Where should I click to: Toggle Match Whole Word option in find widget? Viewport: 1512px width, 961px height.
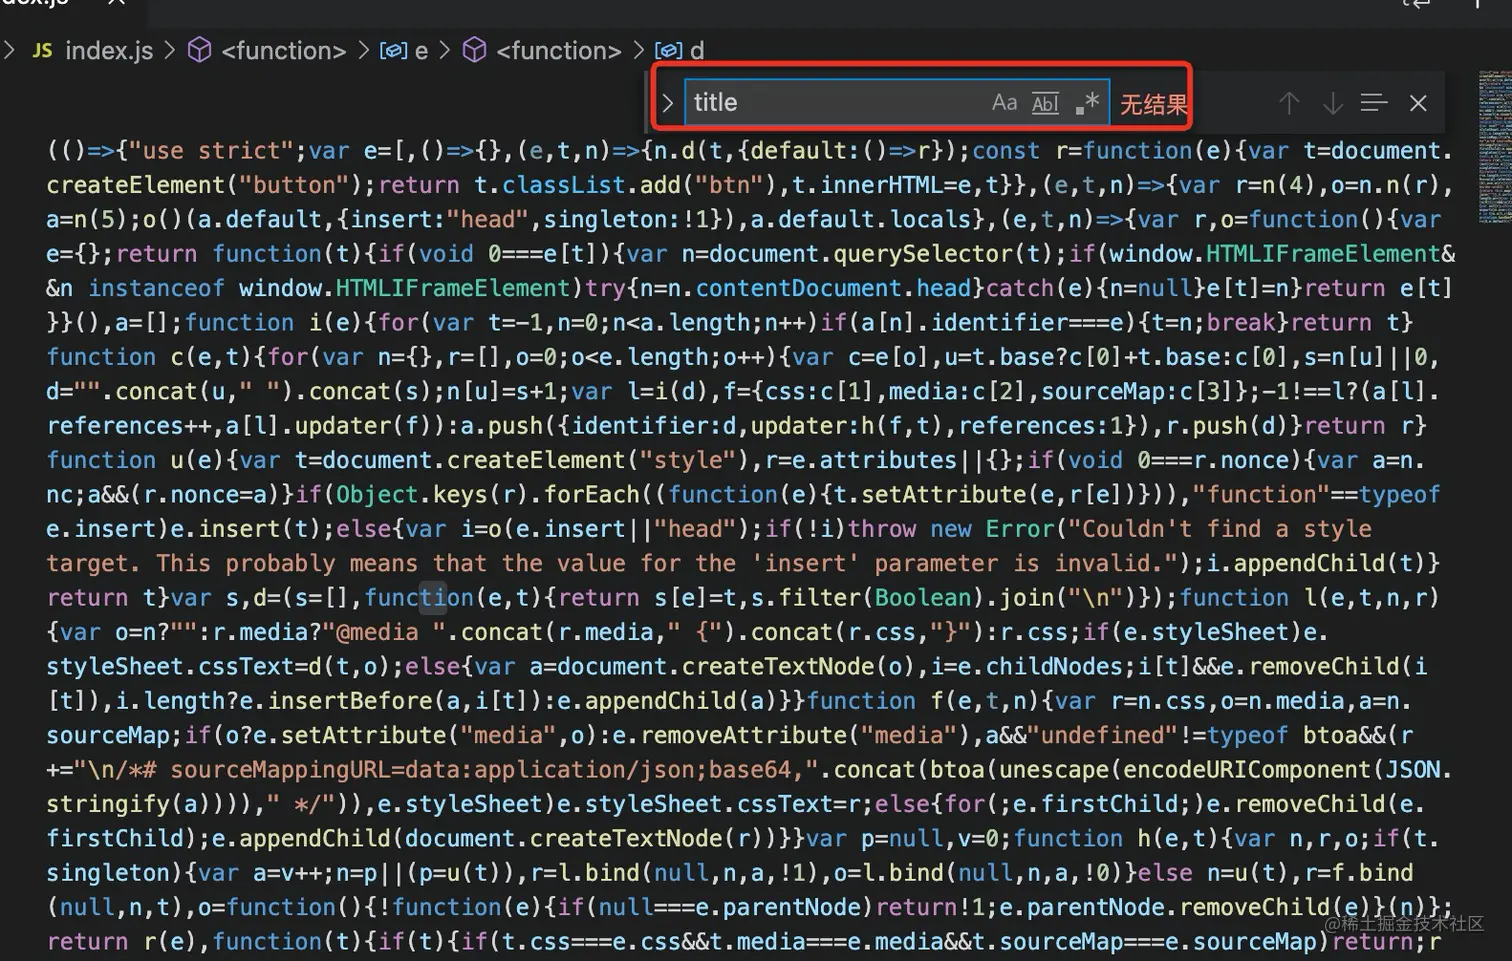click(1045, 103)
